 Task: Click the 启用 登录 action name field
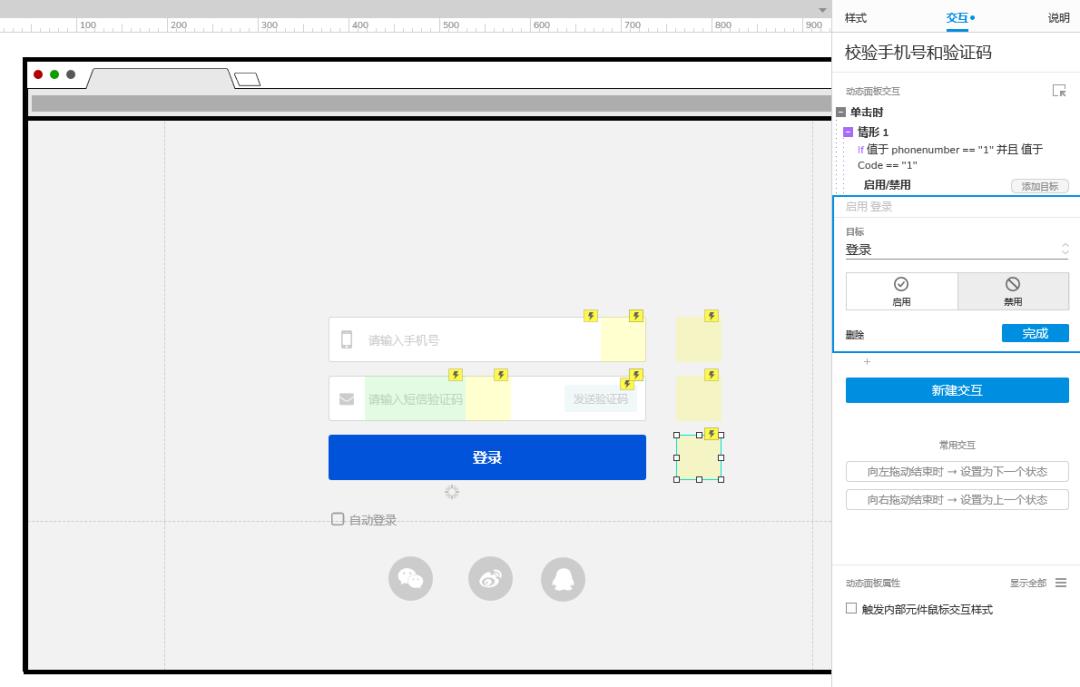click(957, 207)
